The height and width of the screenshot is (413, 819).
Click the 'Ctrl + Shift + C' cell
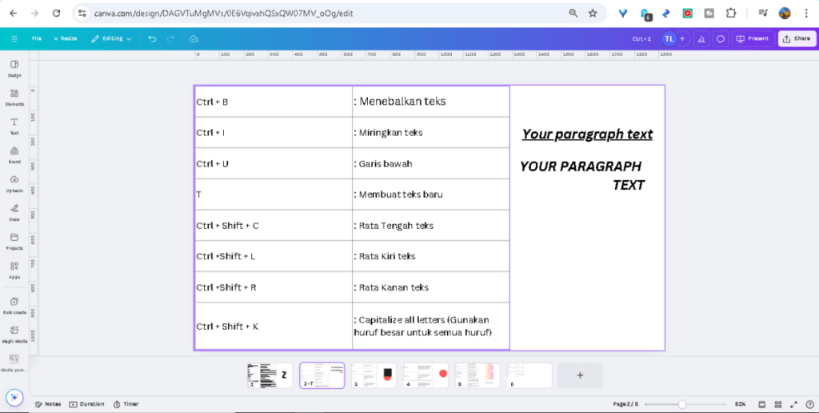(273, 226)
